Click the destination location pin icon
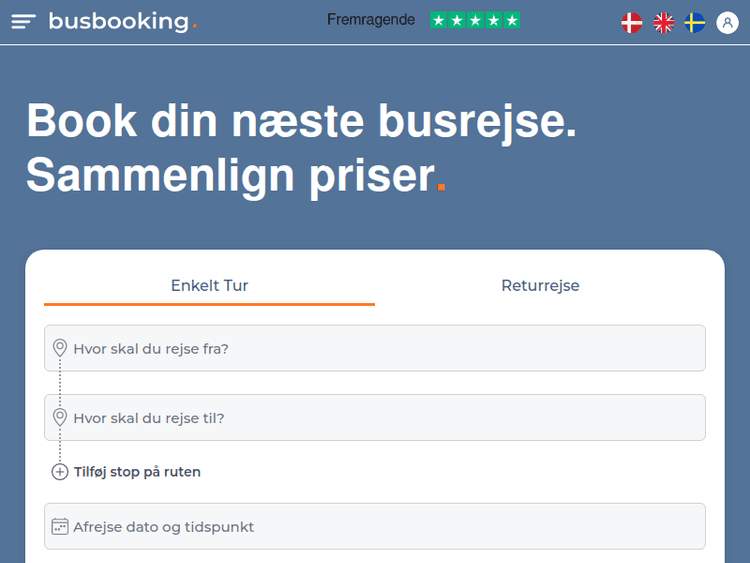 60,417
